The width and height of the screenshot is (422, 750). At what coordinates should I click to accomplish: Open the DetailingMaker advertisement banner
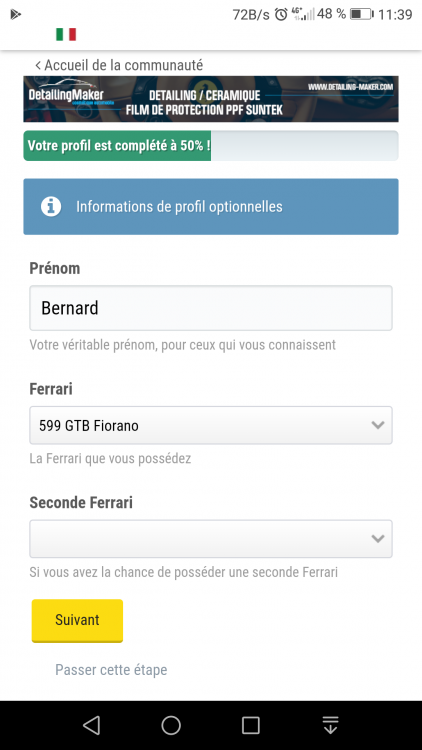pos(211,99)
